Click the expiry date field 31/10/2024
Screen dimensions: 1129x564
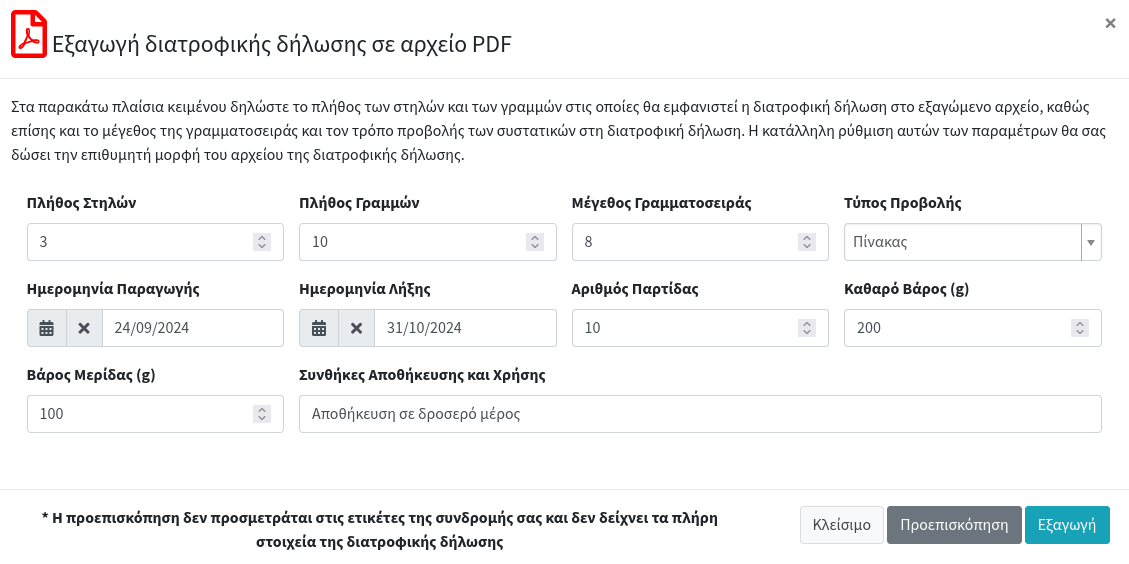click(x=465, y=328)
